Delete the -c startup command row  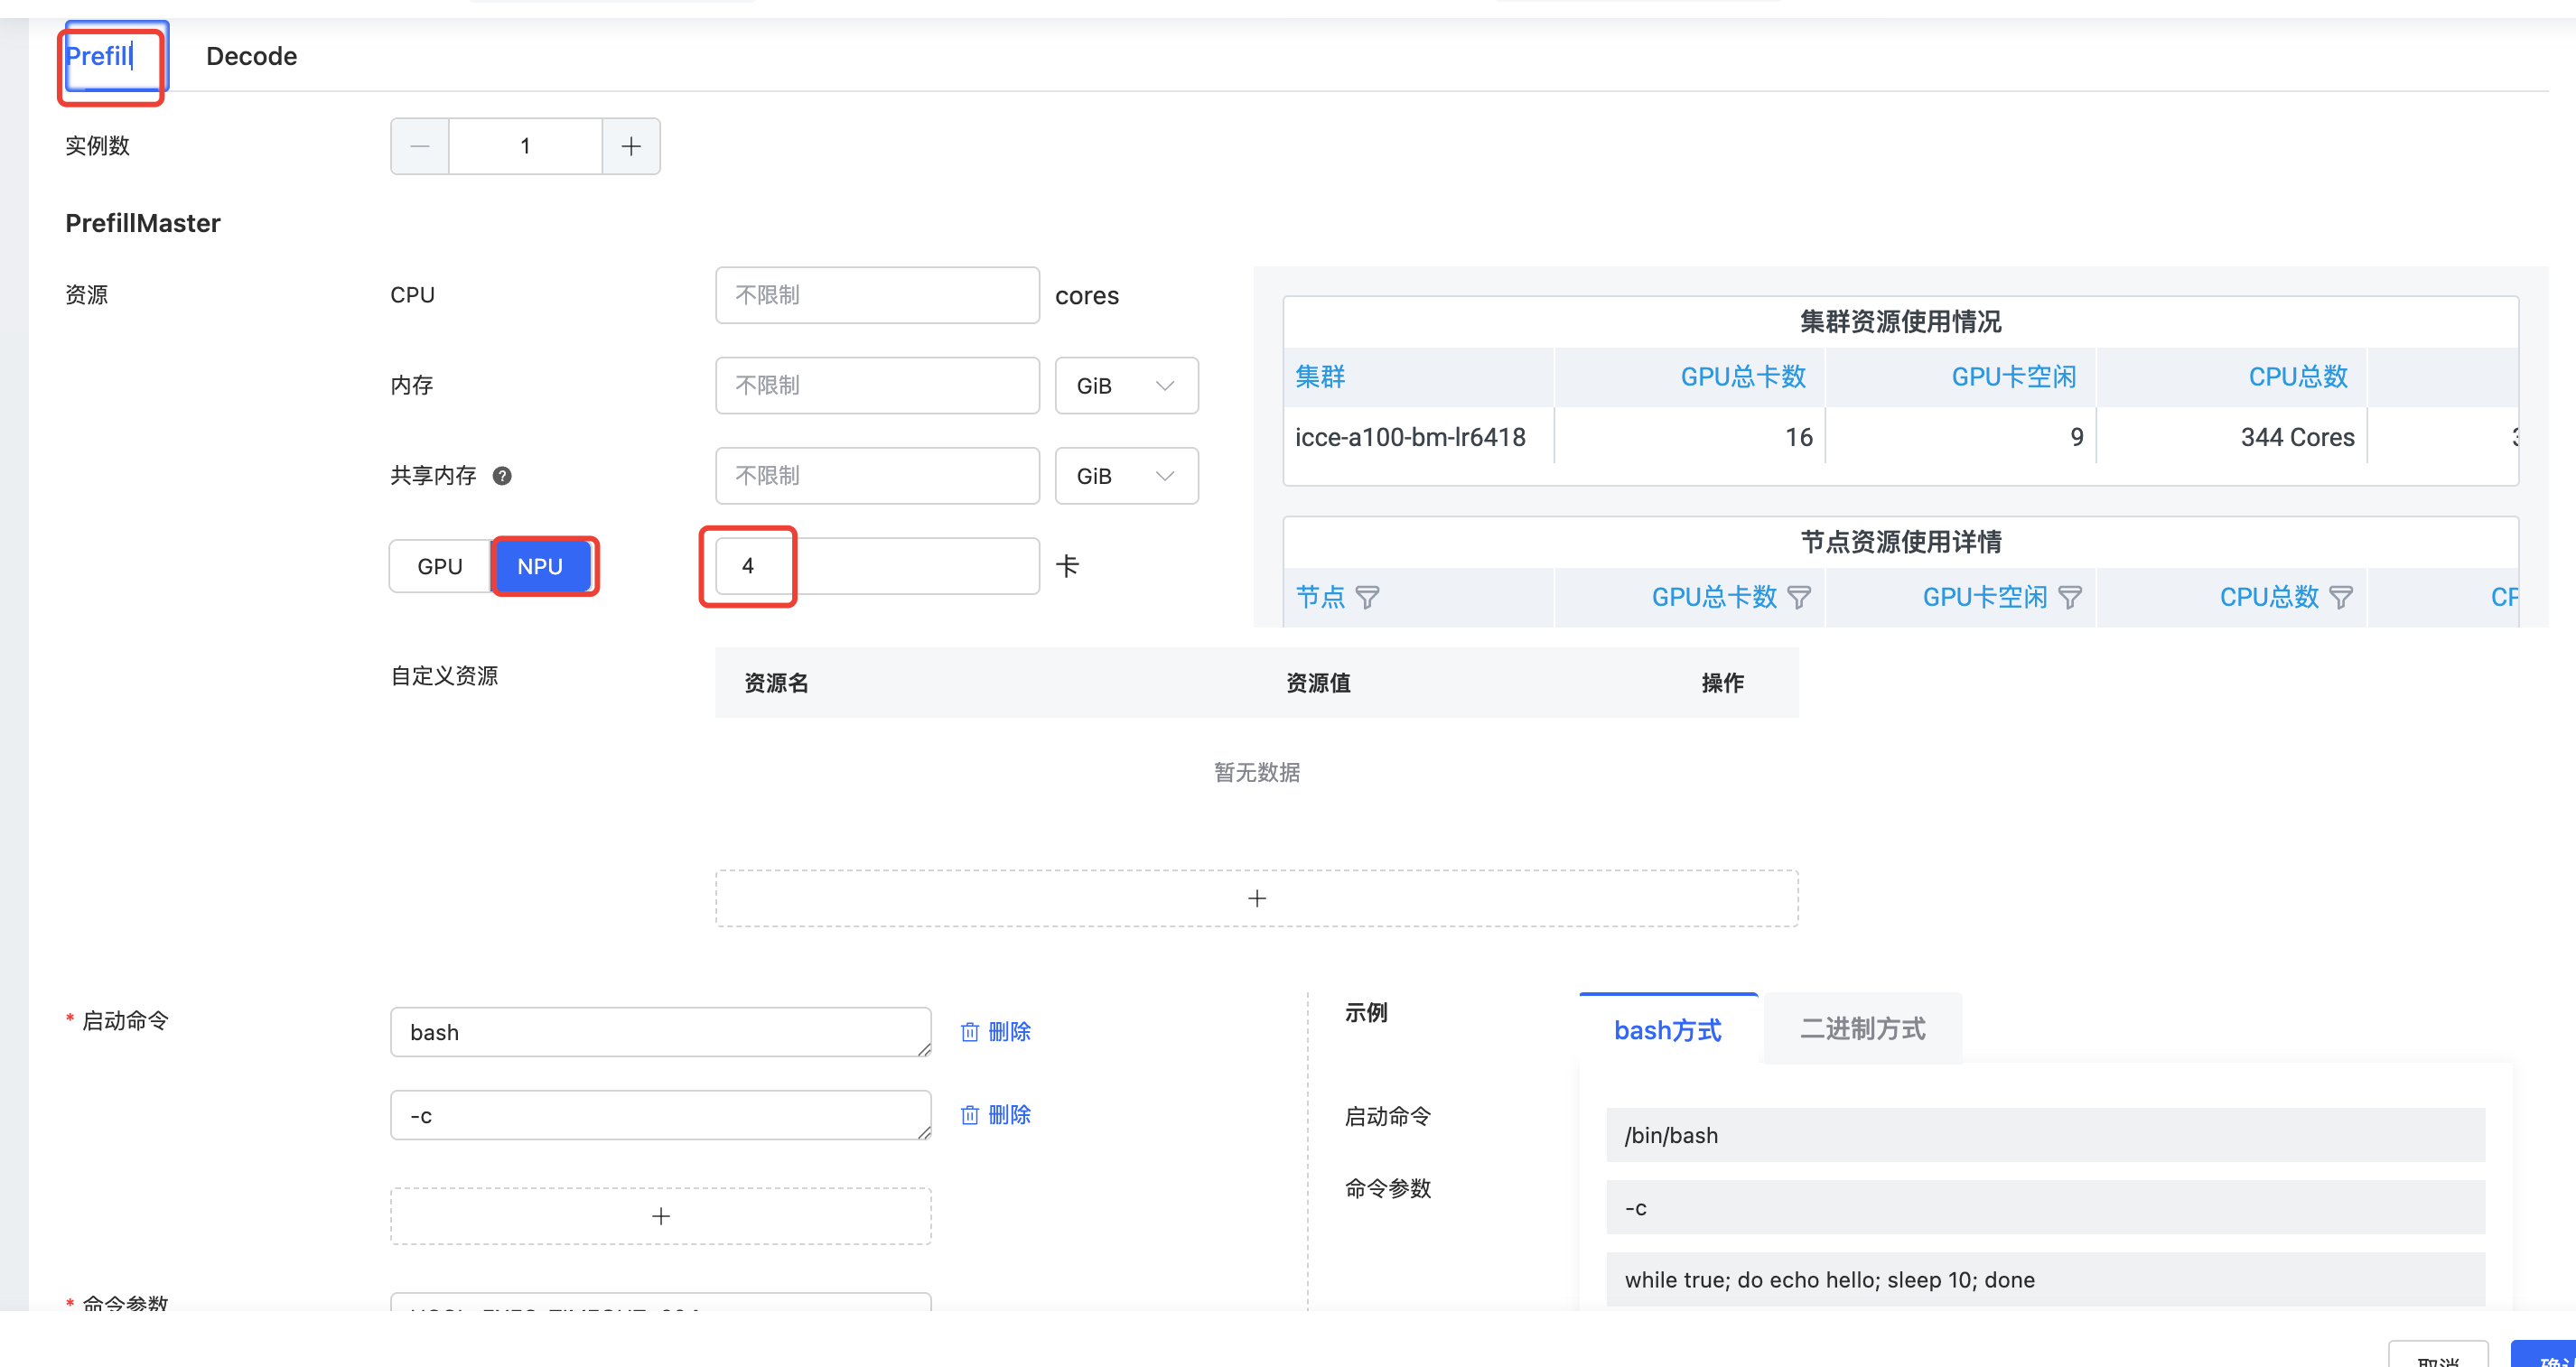coord(995,1115)
